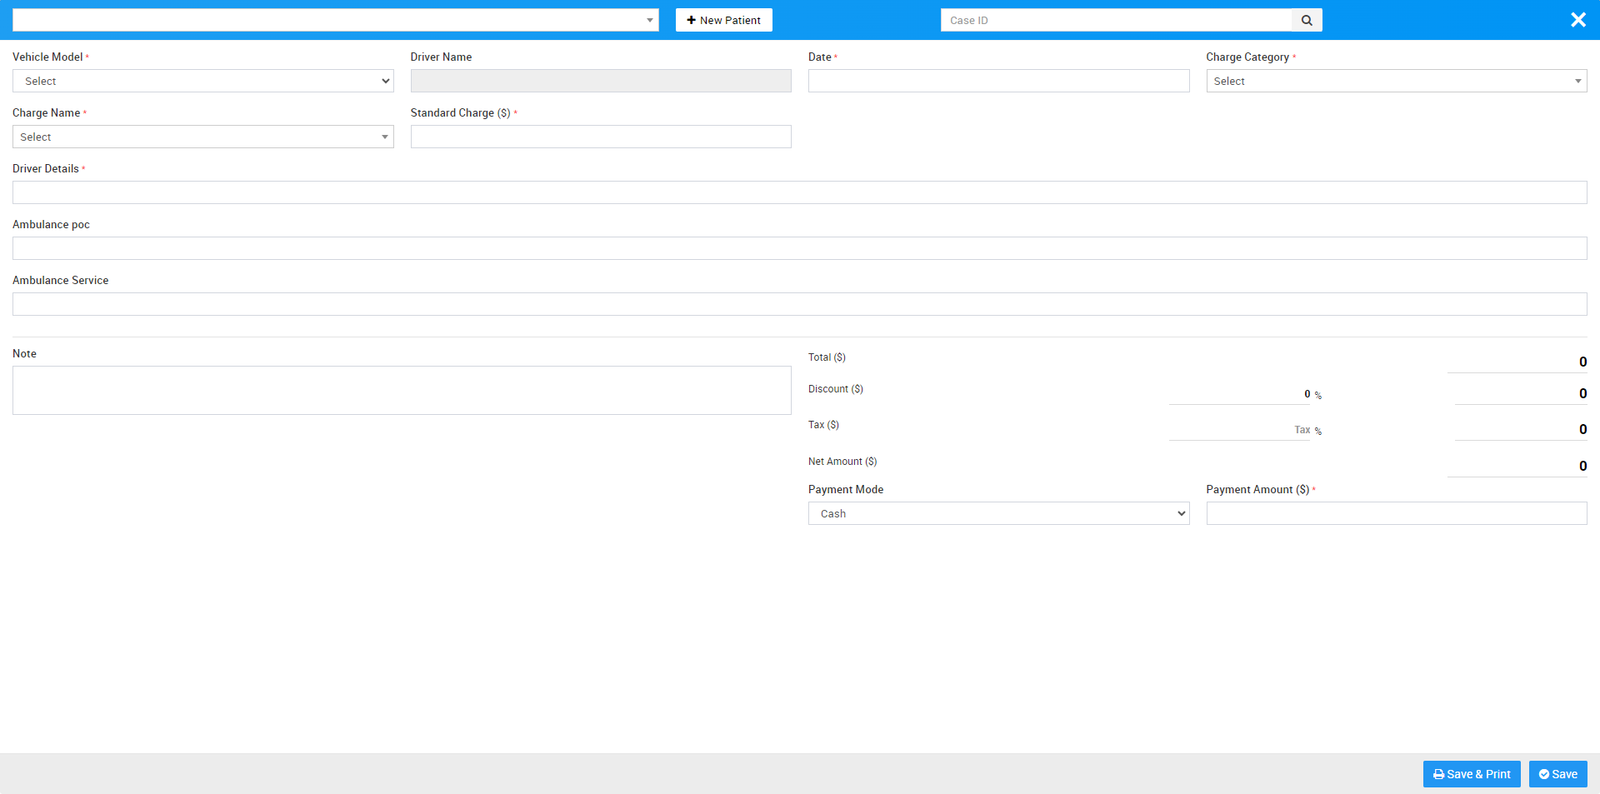Click the Ambulance poc input field
Viewport: 1600px width, 794px height.
tap(799, 249)
